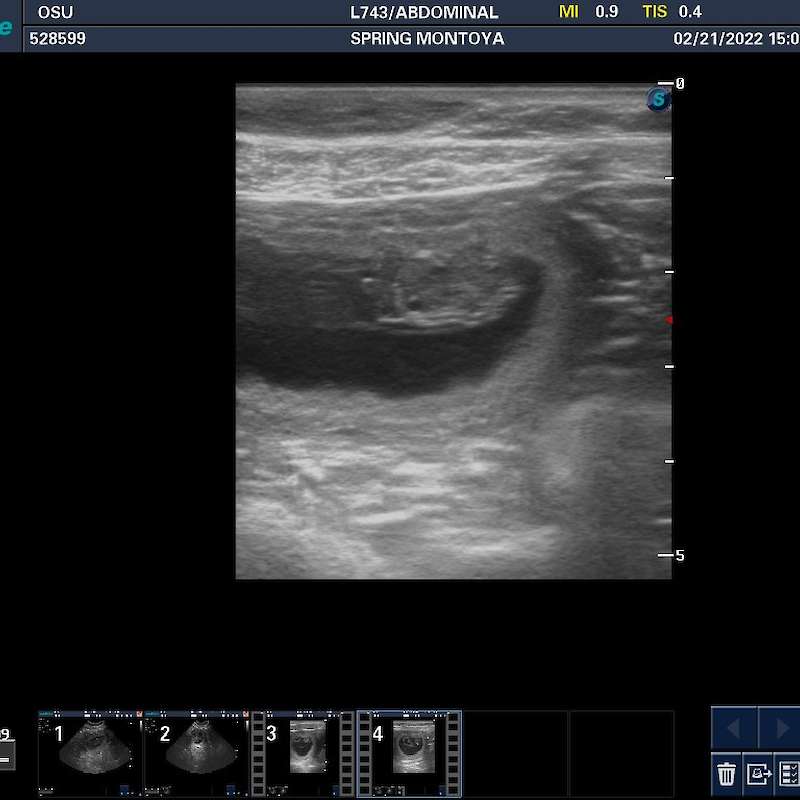The height and width of the screenshot is (800, 800).
Task: Click the export image icon
Action: pyautogui.click(x=758, y=773)
